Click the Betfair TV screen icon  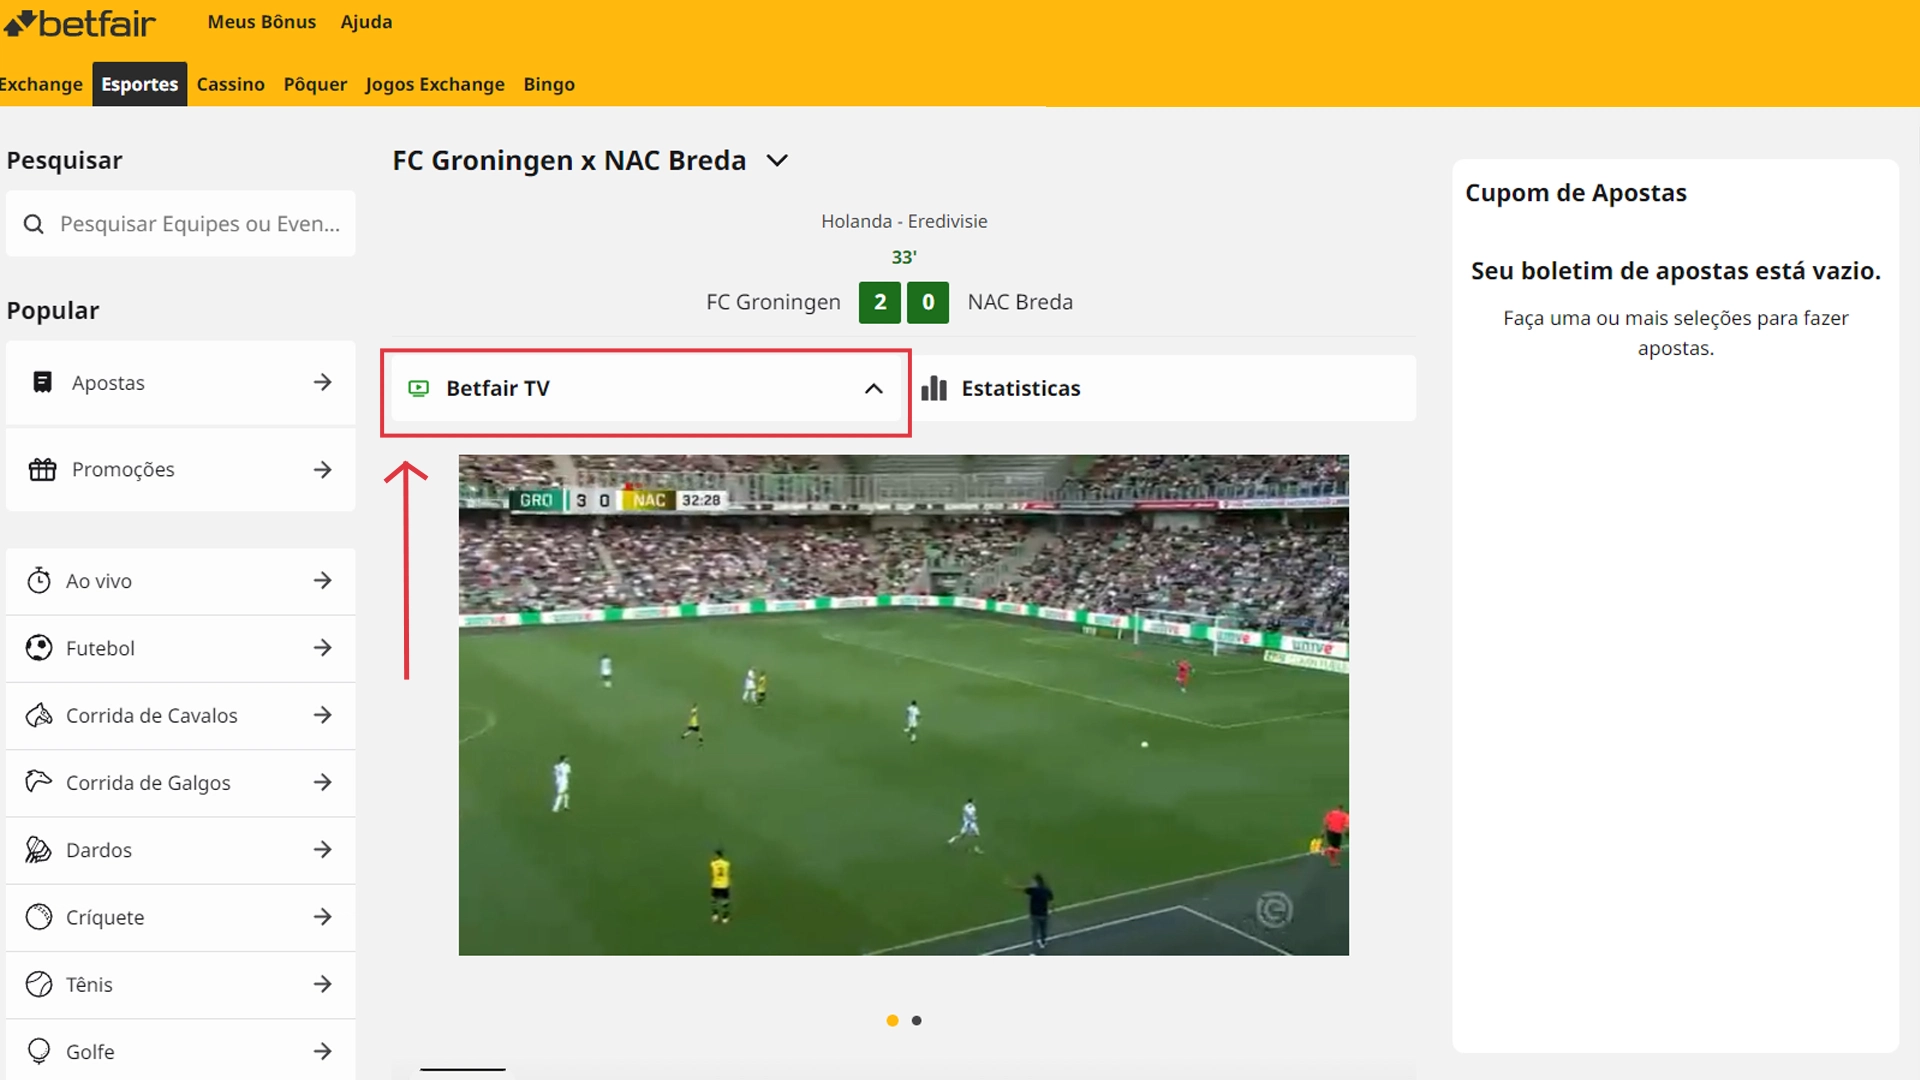pyautogui.click(x=419, y=388)
